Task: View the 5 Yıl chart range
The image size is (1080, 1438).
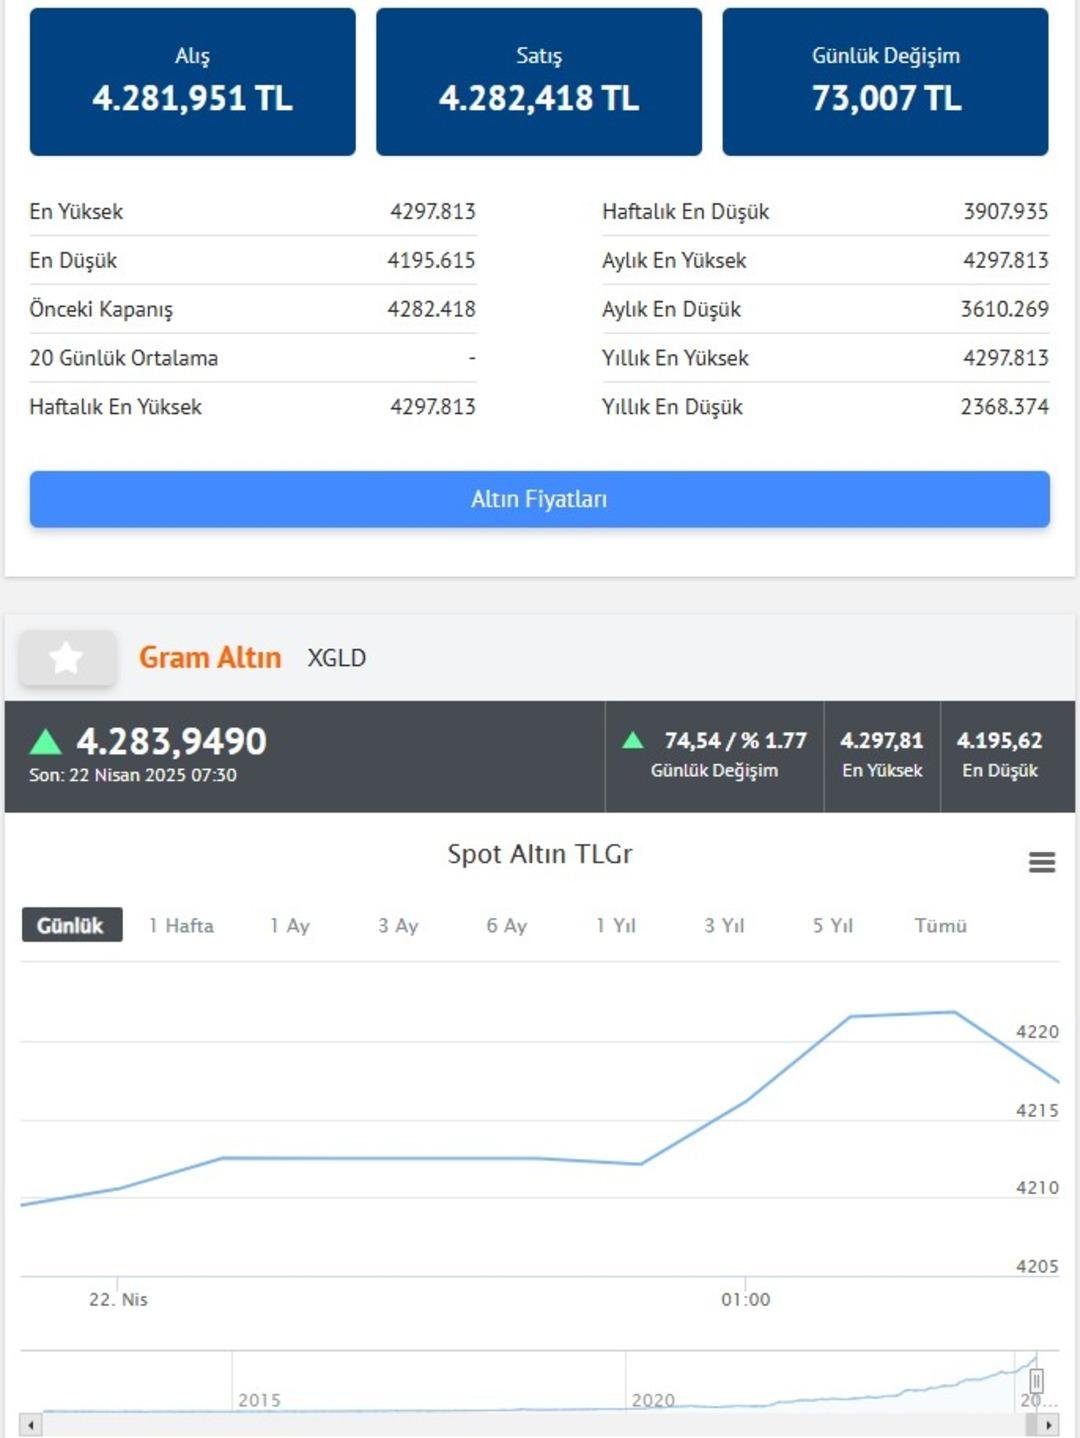Action: click(832, 925)
